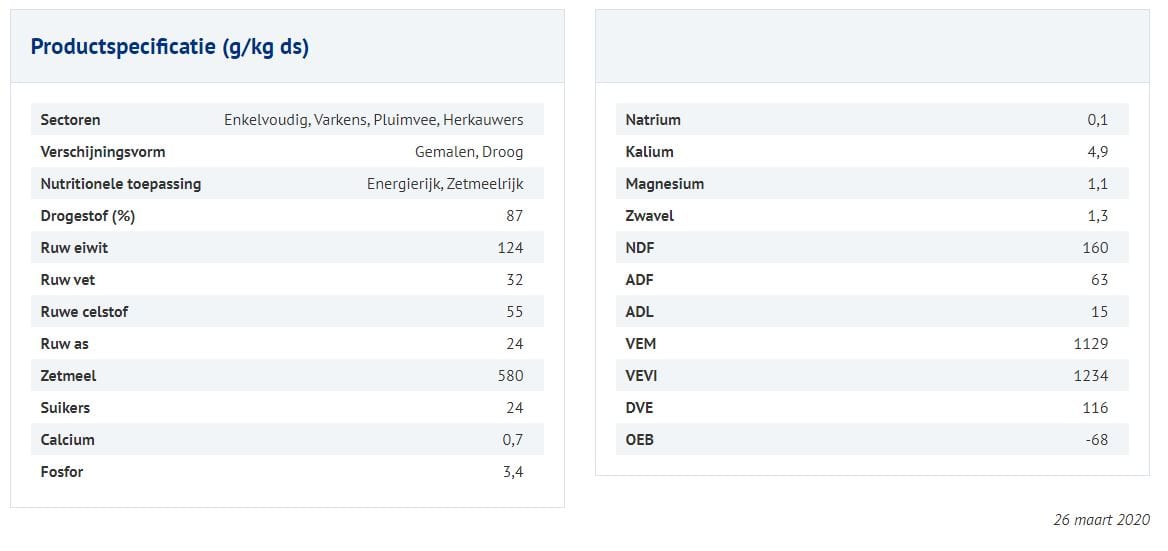This screenshot has width=1168, height=551.
Task: Click the OEB value -68
Action: click(1095, 440)
